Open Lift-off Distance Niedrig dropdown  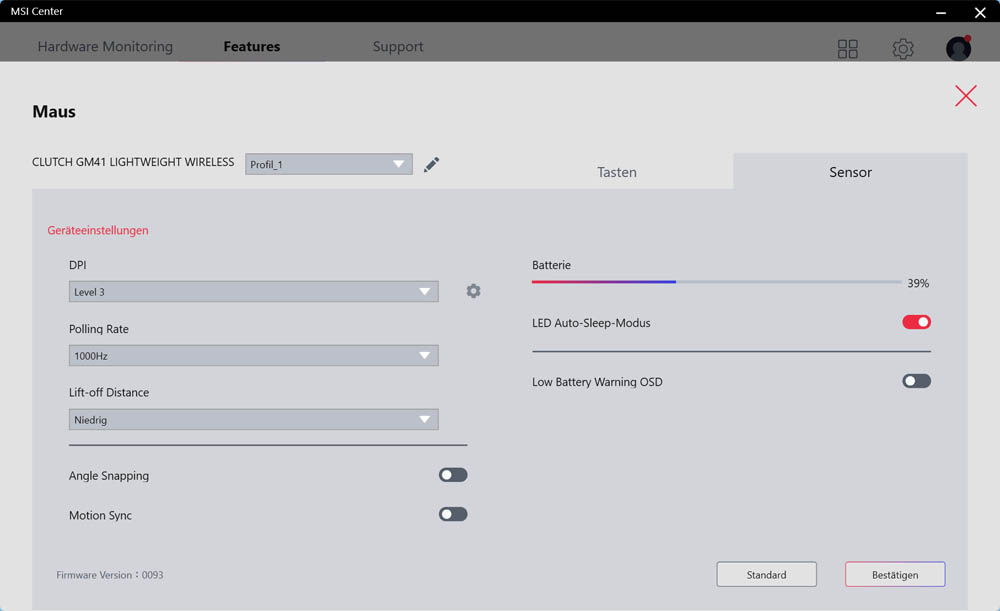[x=253, y=419]
